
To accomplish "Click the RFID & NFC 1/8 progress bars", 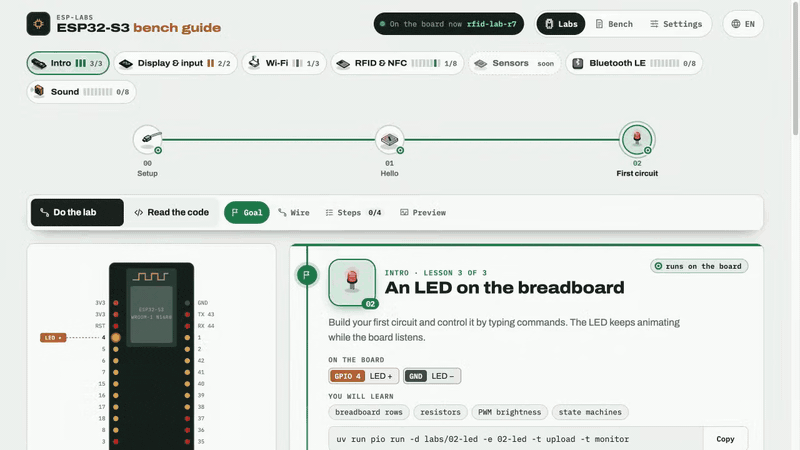I will 426,63.
